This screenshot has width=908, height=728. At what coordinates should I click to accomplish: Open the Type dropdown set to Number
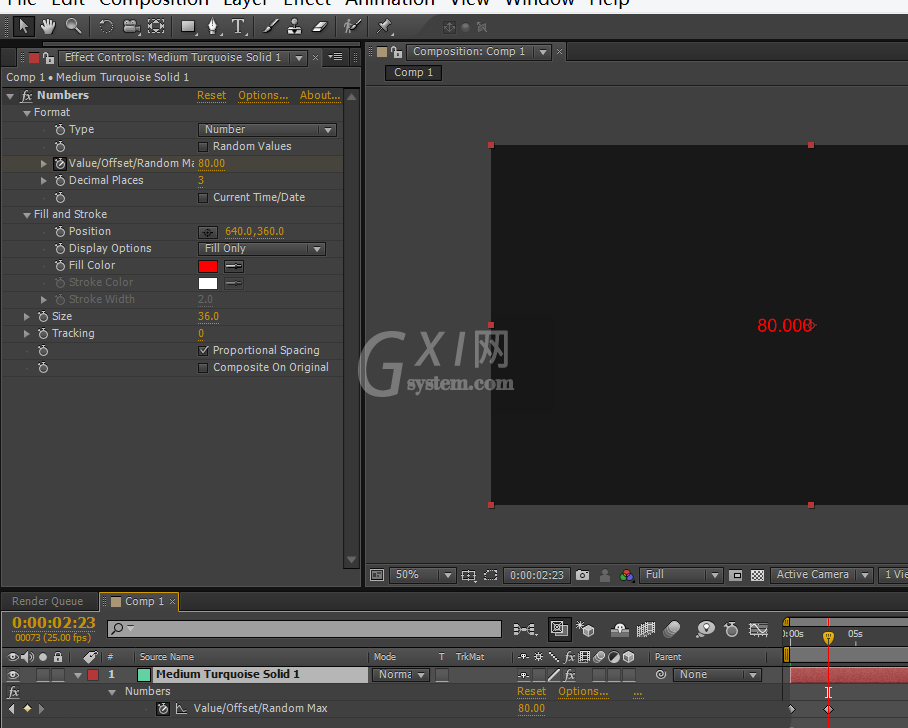coord(267,130)
